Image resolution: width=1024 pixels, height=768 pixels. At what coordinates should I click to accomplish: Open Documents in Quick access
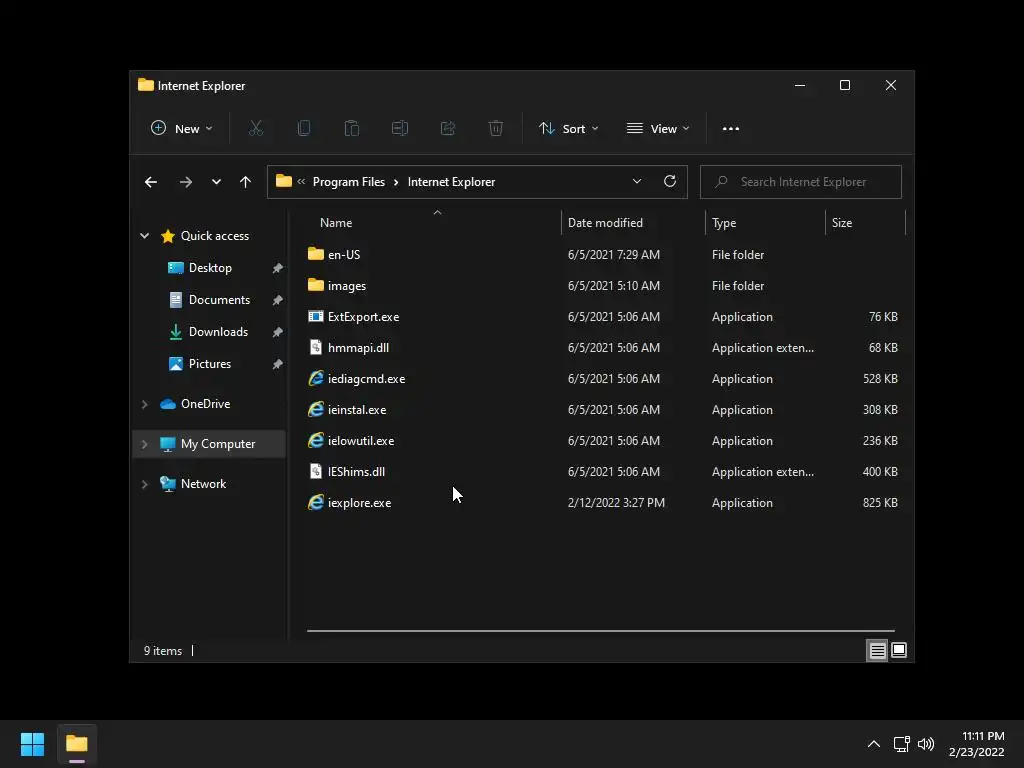click(219, 300)
